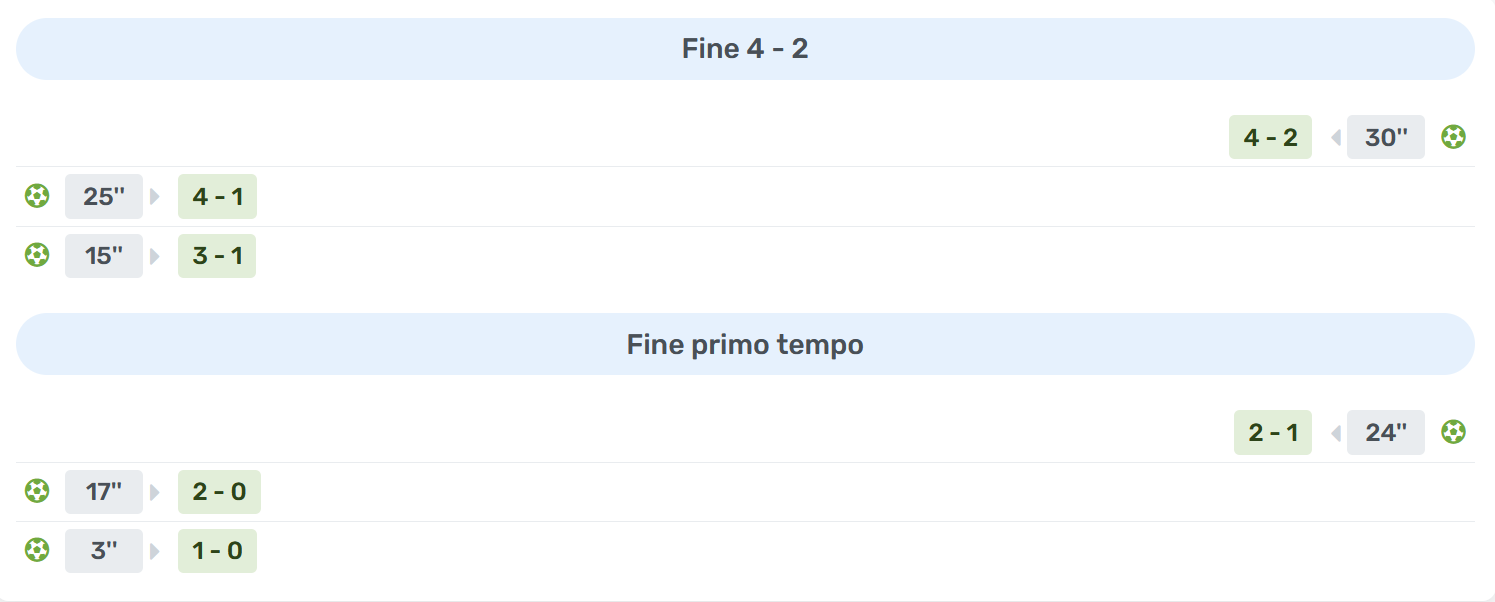
Task: Click the goal ball icon at 17''
Action: click(x=37, y=491)
